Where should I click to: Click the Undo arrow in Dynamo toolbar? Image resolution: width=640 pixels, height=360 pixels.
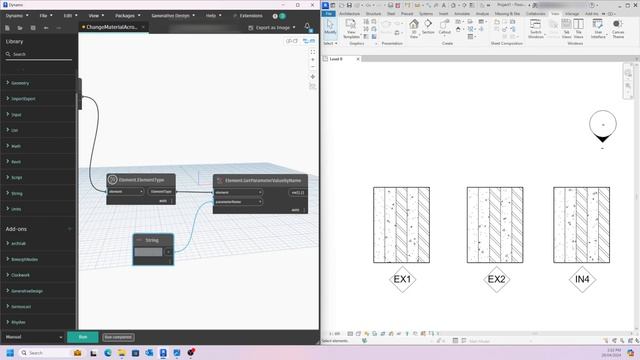(x=46, y=28)
